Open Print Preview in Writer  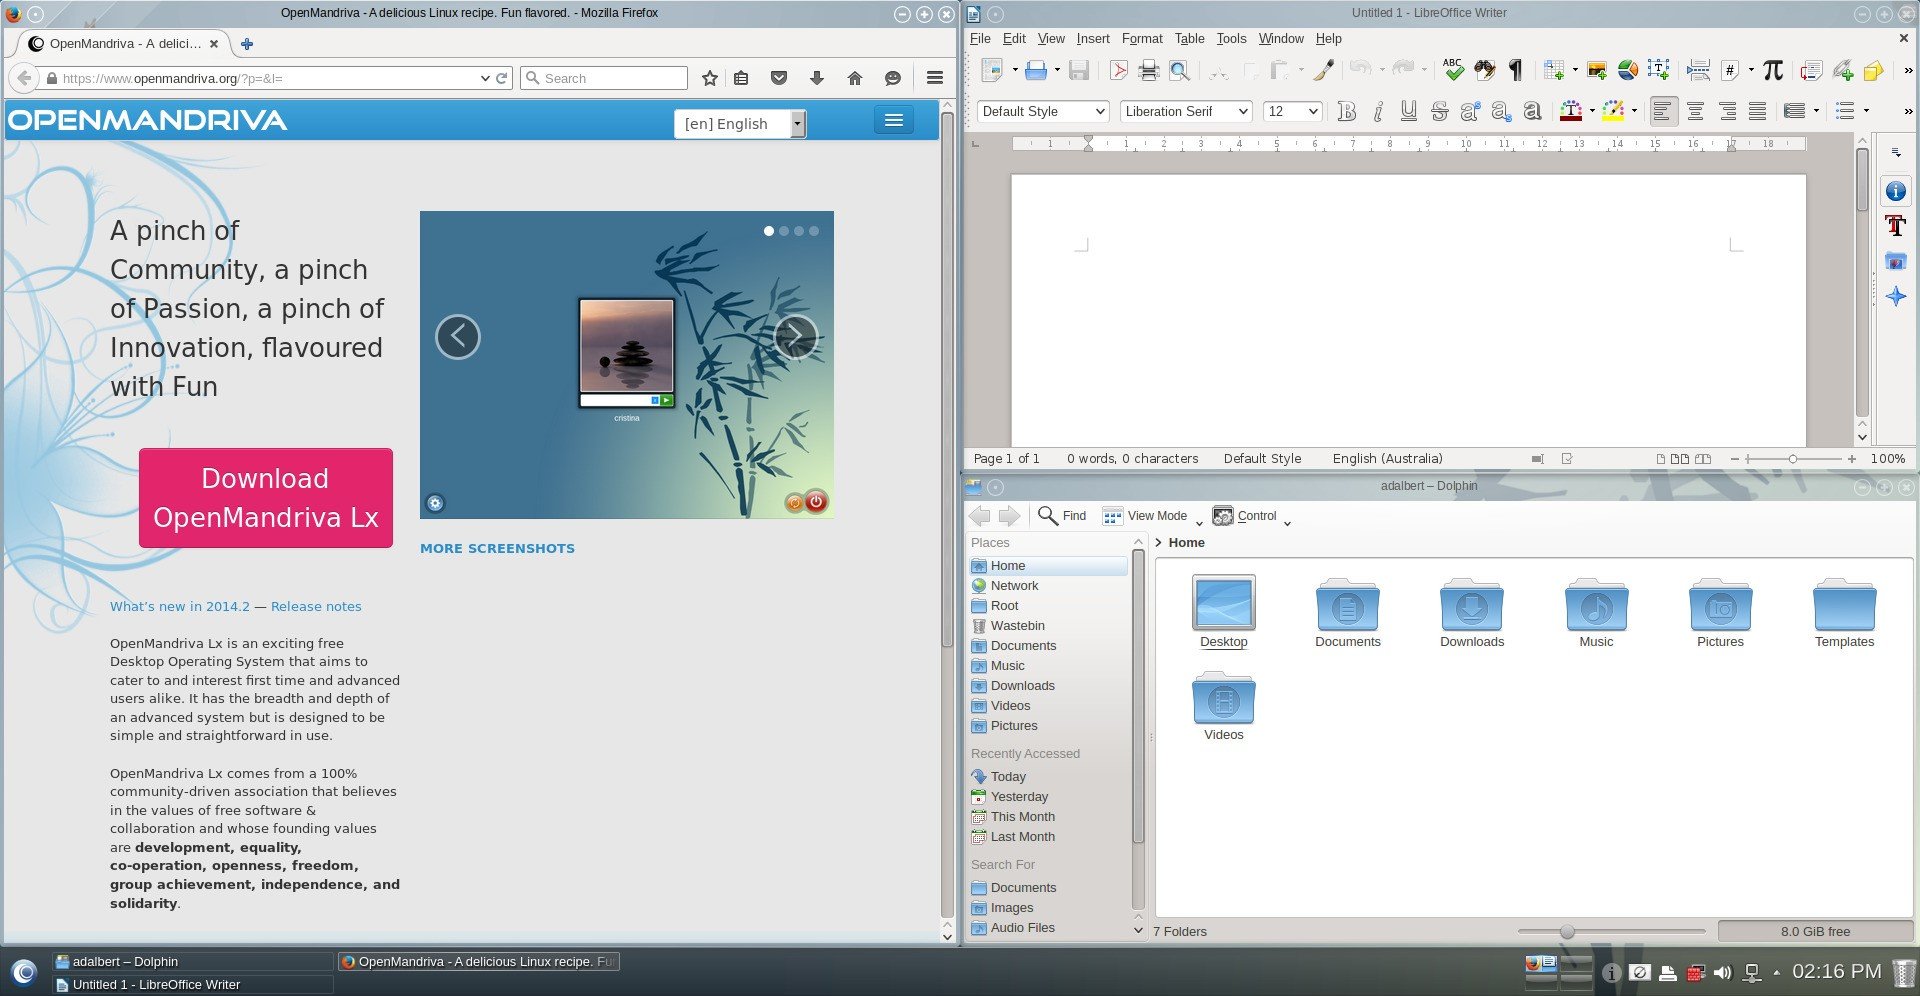pyautogui.click(x=1180, y=70)
